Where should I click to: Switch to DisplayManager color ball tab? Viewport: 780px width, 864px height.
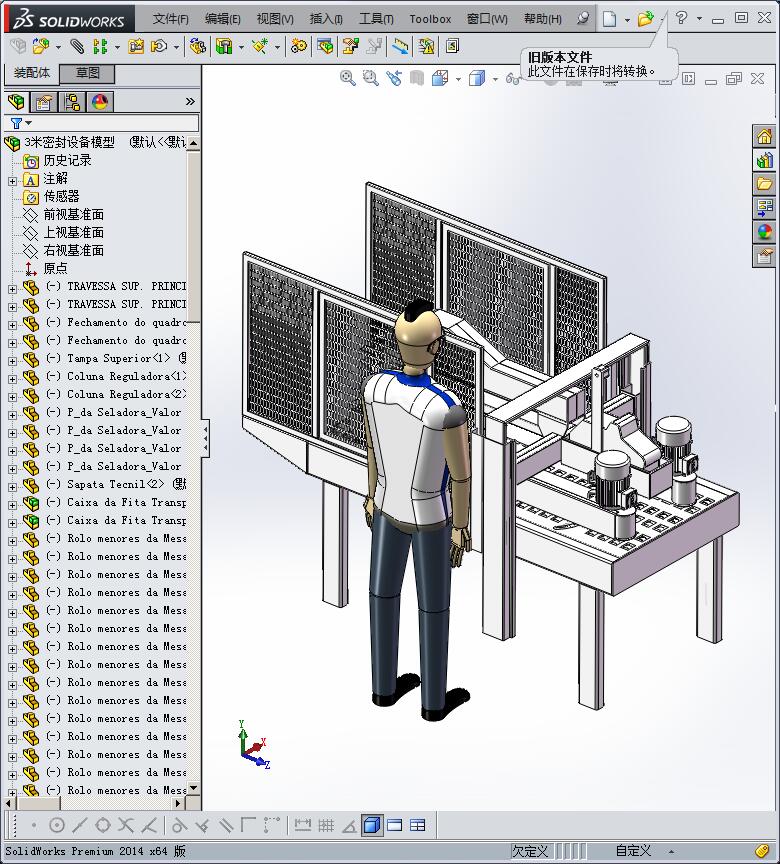click(x=100, y=102)
